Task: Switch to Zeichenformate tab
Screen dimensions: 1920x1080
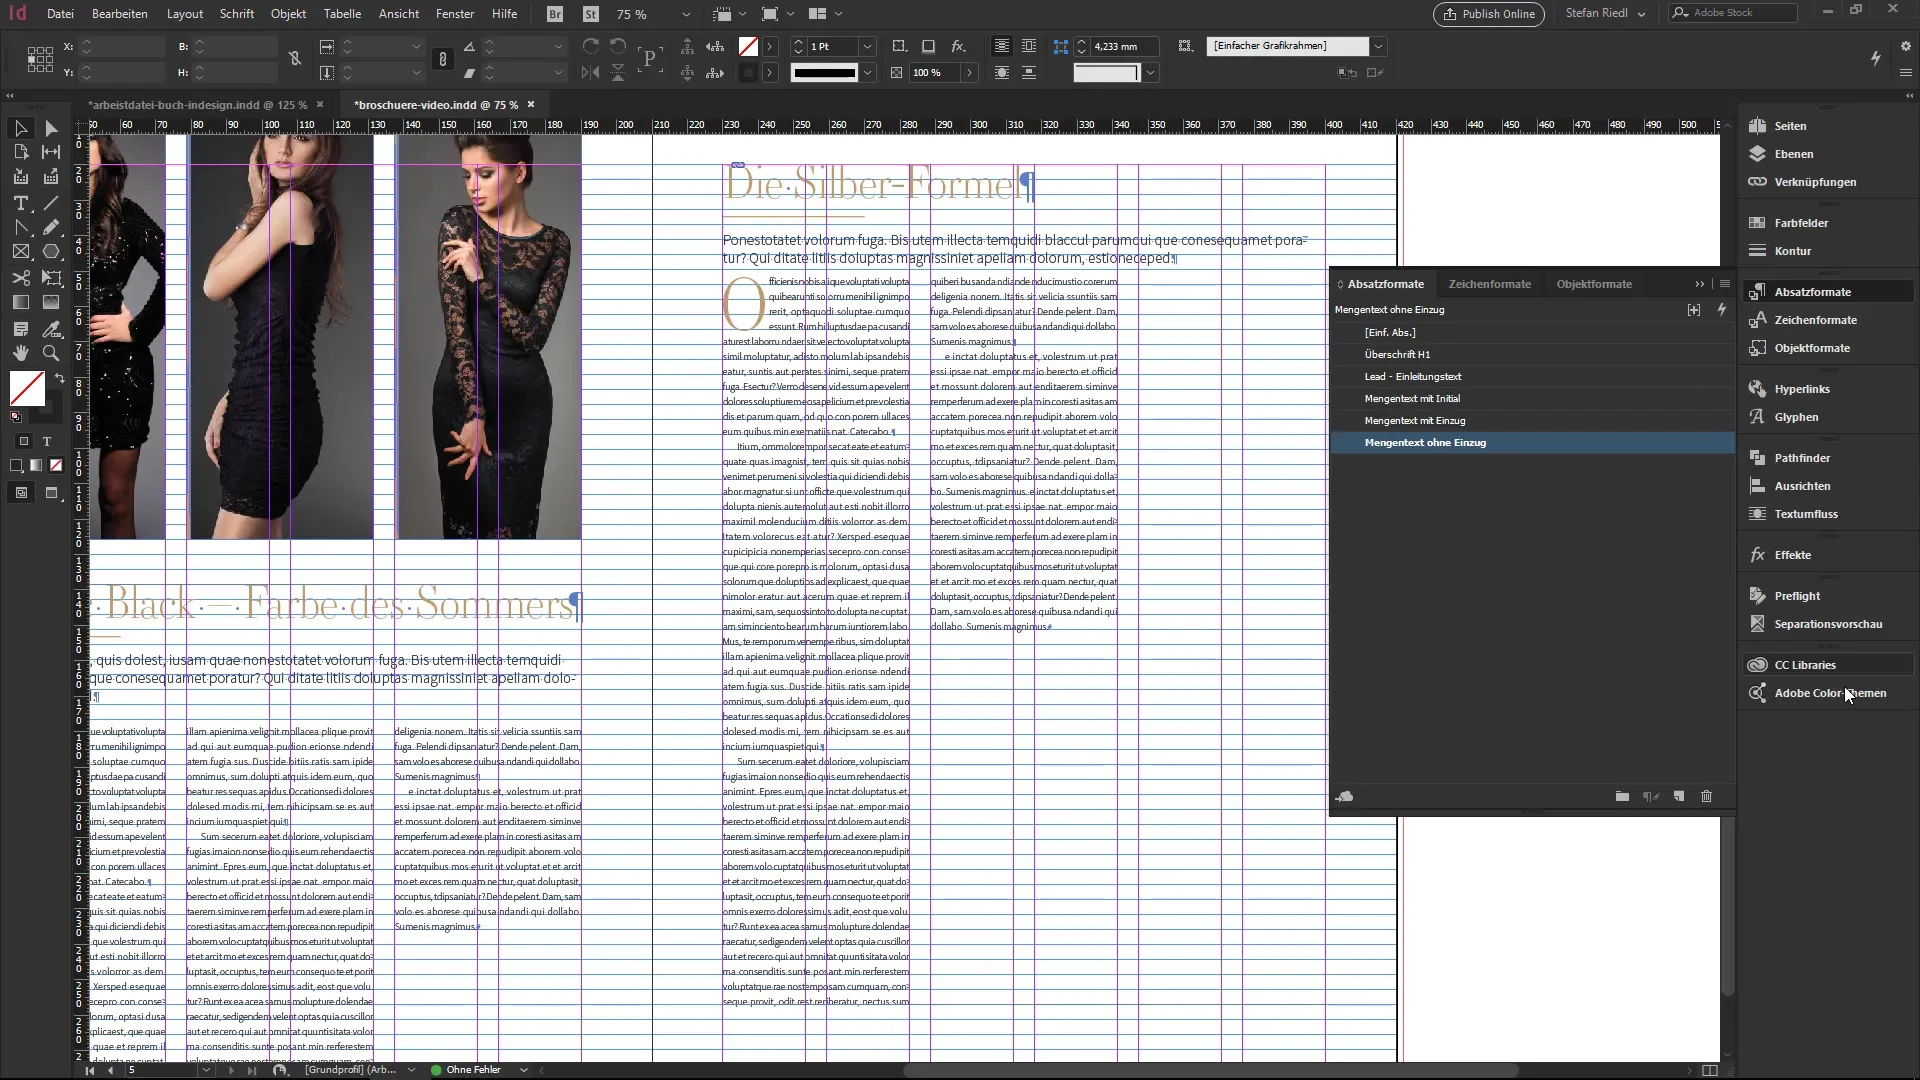Action: point(1489,284)
